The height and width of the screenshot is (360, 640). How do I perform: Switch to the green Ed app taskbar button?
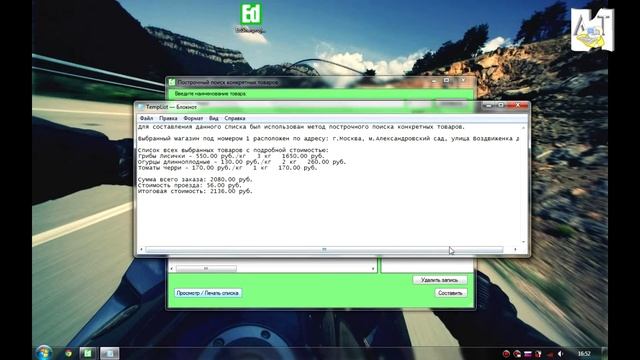click(87, 353)
